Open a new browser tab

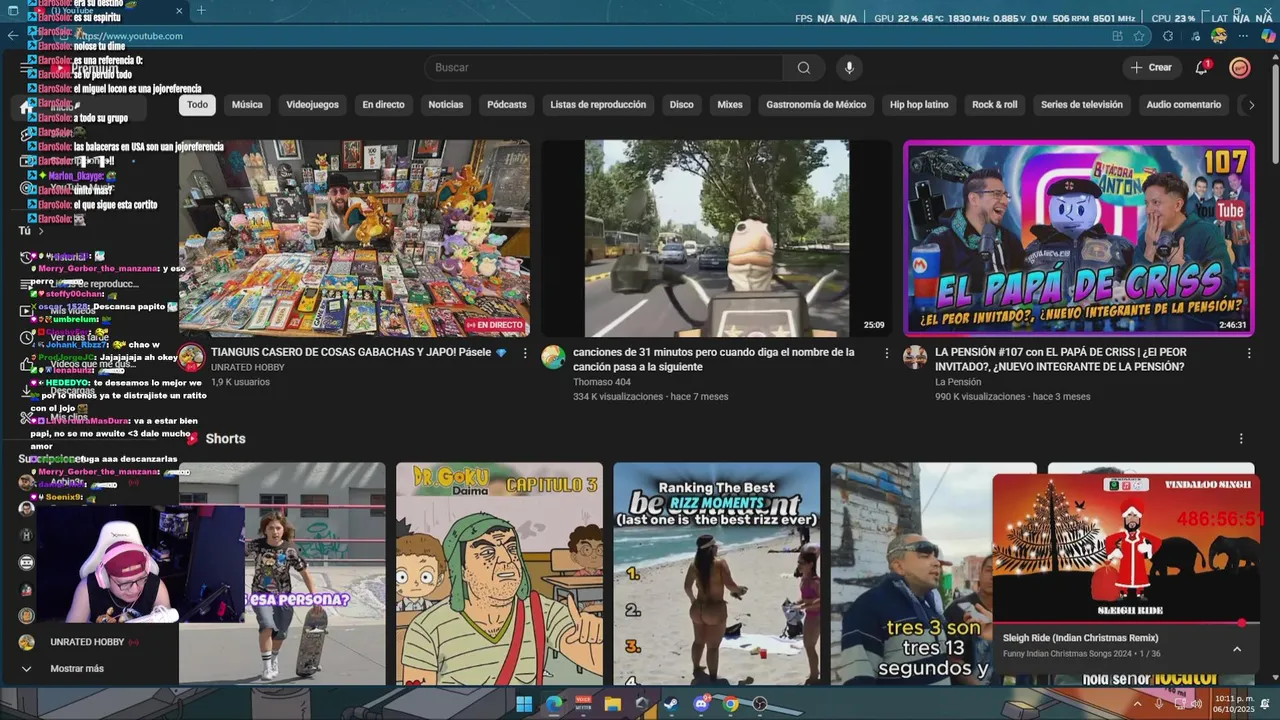tap(201, 11)
